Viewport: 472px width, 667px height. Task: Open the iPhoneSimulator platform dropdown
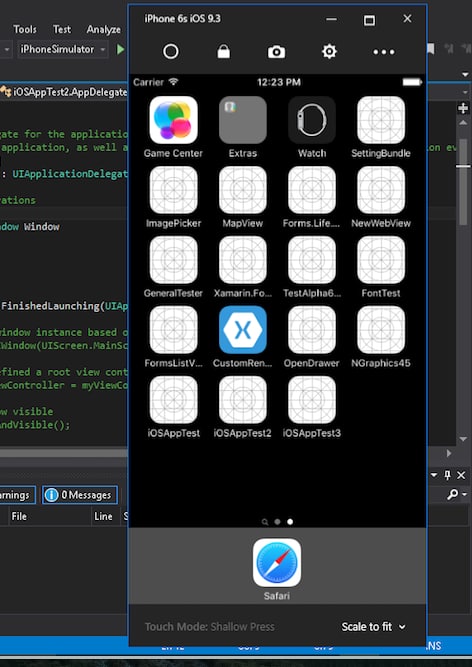click(x=62, y=49)
